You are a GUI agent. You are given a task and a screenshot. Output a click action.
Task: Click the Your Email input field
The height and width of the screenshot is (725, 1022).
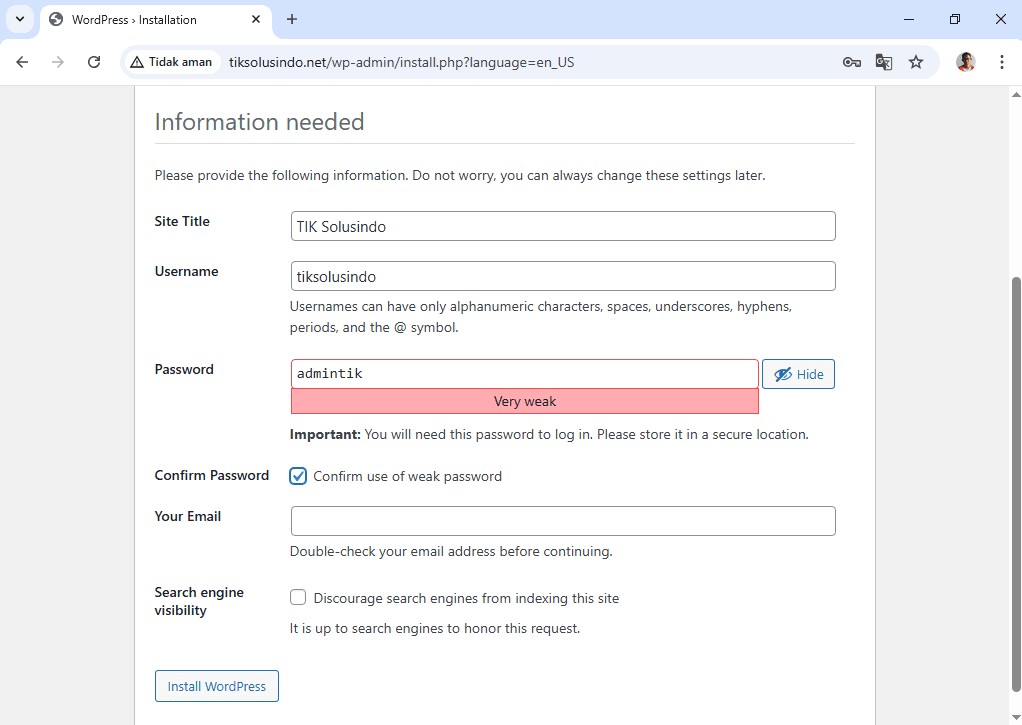[x=563, y=521]
